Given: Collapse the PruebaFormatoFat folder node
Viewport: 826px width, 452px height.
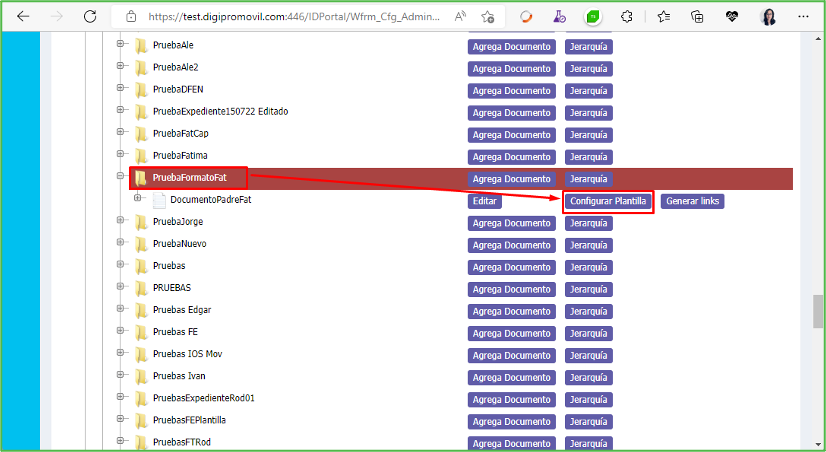Looking at the screenshot, I should [122, 178].
